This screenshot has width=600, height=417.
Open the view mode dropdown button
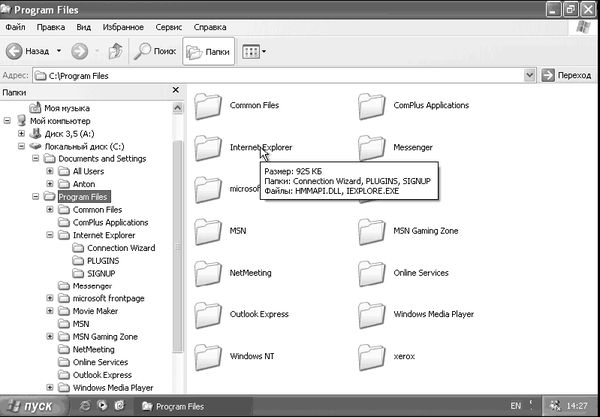254,52
